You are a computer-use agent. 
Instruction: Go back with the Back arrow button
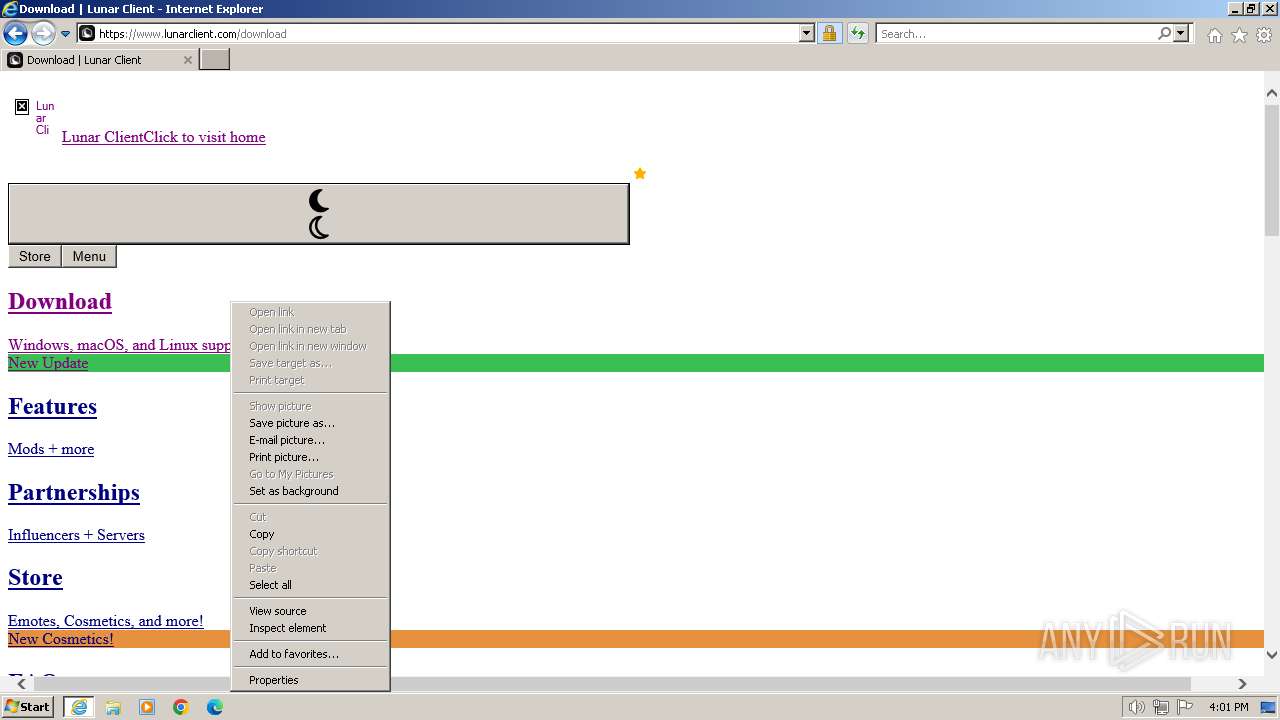[x=15, y=33]
